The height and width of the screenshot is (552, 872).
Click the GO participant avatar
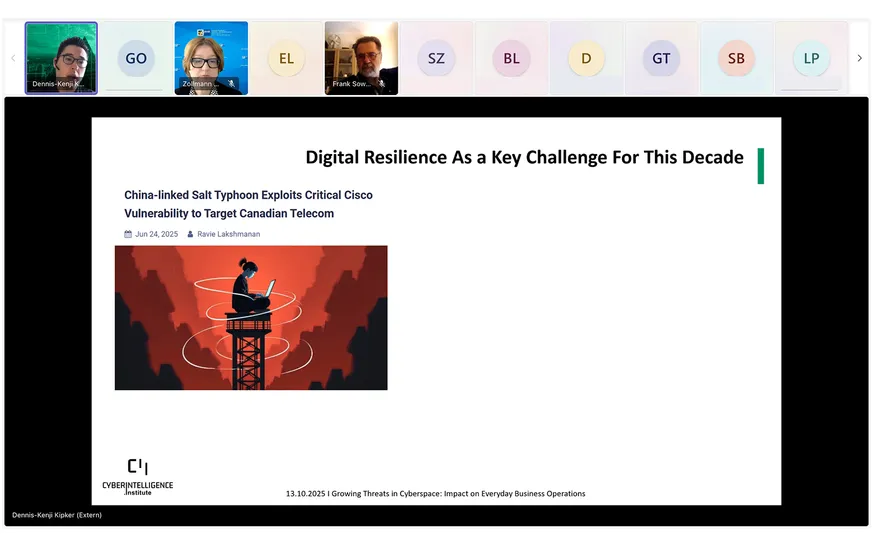pyautogui.click(x=136, y=58)
